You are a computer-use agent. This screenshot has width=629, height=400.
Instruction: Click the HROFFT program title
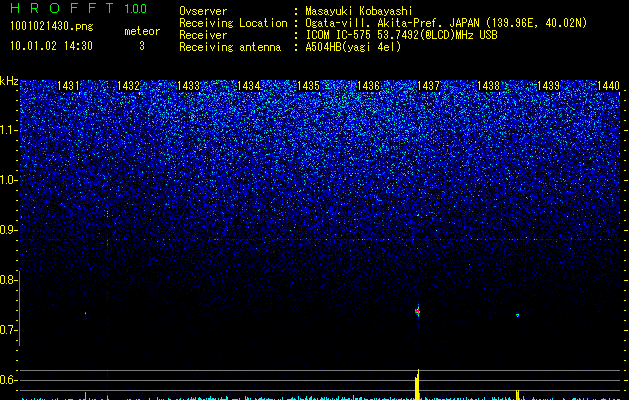(62, 8)
